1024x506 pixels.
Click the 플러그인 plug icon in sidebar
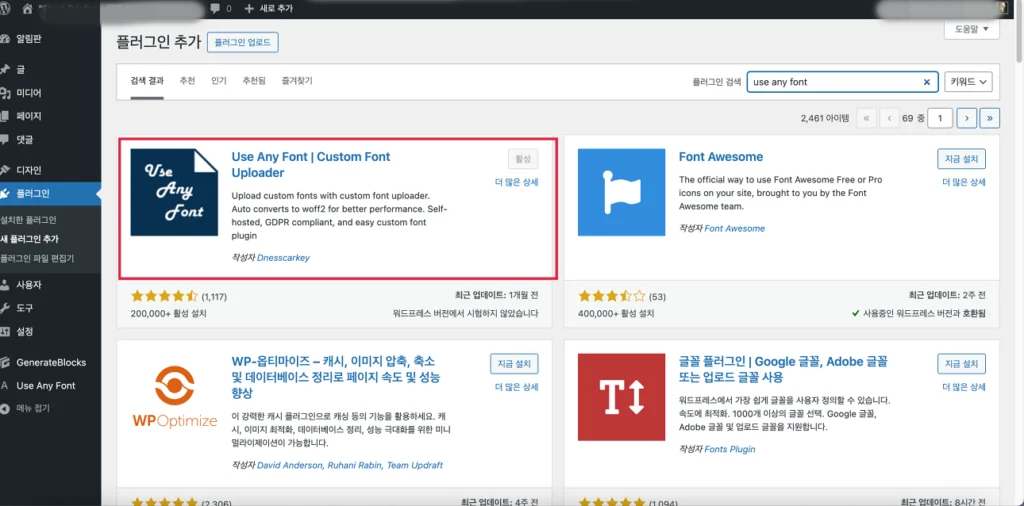(5, 193)
